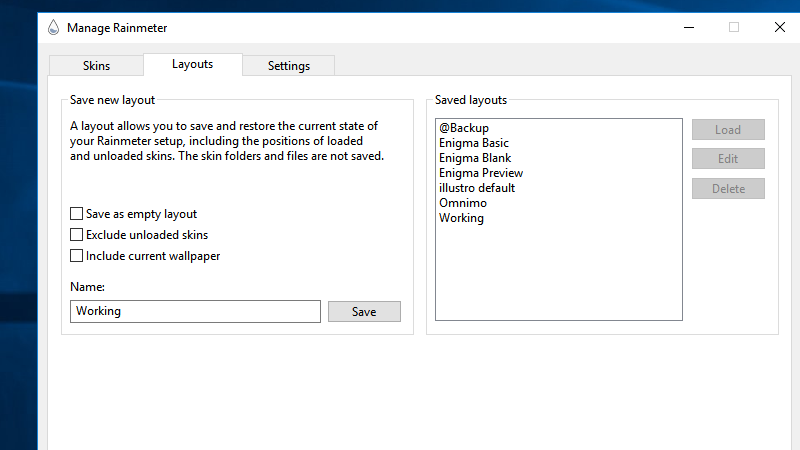The height and width of the screenshot is (450, 800).
Task: Click the Load button
Action: (x=728, y=130)
